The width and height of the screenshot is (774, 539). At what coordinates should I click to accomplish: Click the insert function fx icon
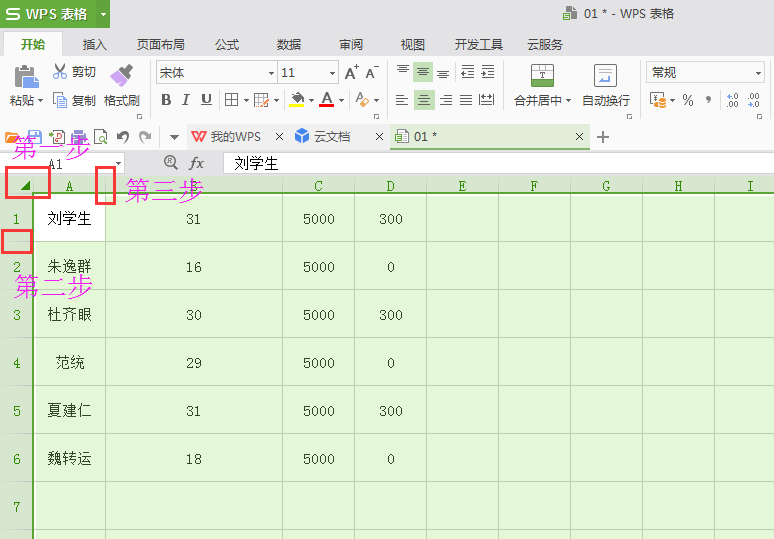tap(197, 163)
